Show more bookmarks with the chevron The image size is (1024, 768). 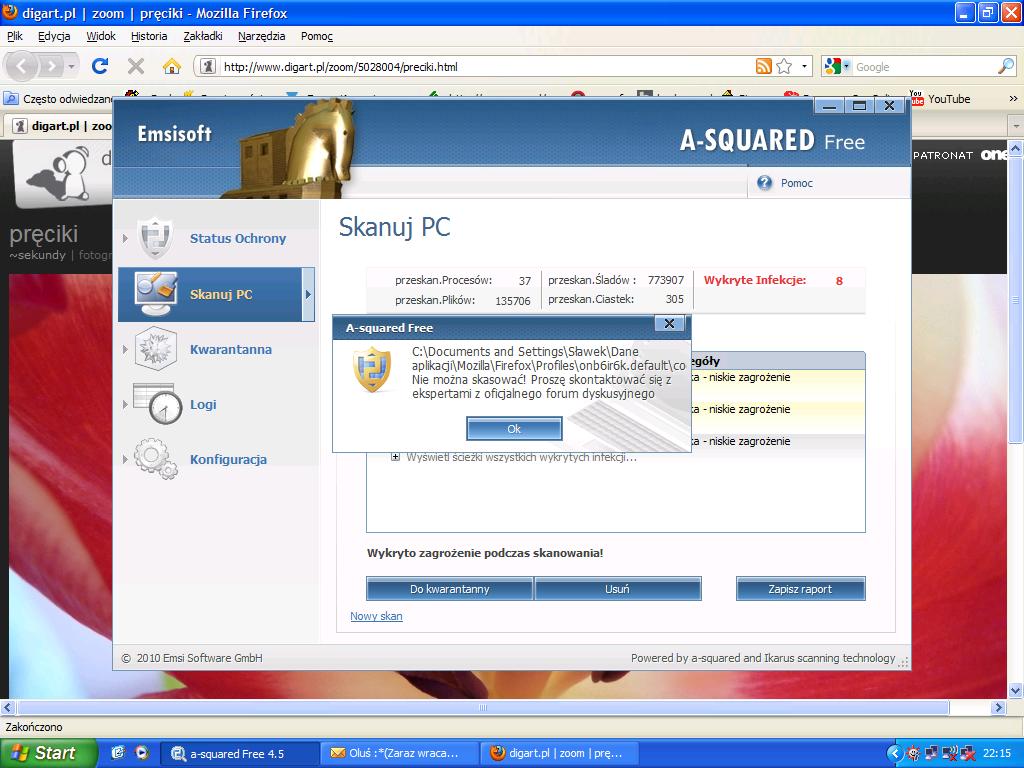click(1014, 99)
